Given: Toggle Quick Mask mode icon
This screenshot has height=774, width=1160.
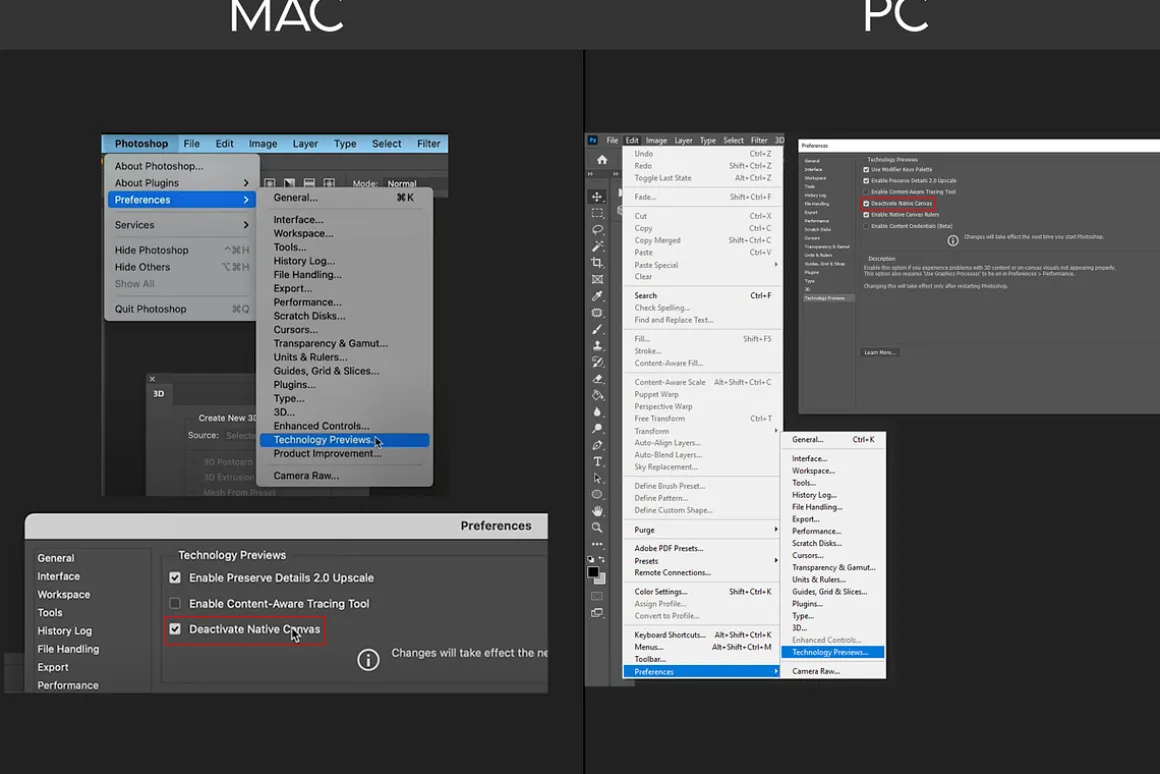Looking at the screenshot, I should pyautogui.click(x=597, y=596).
